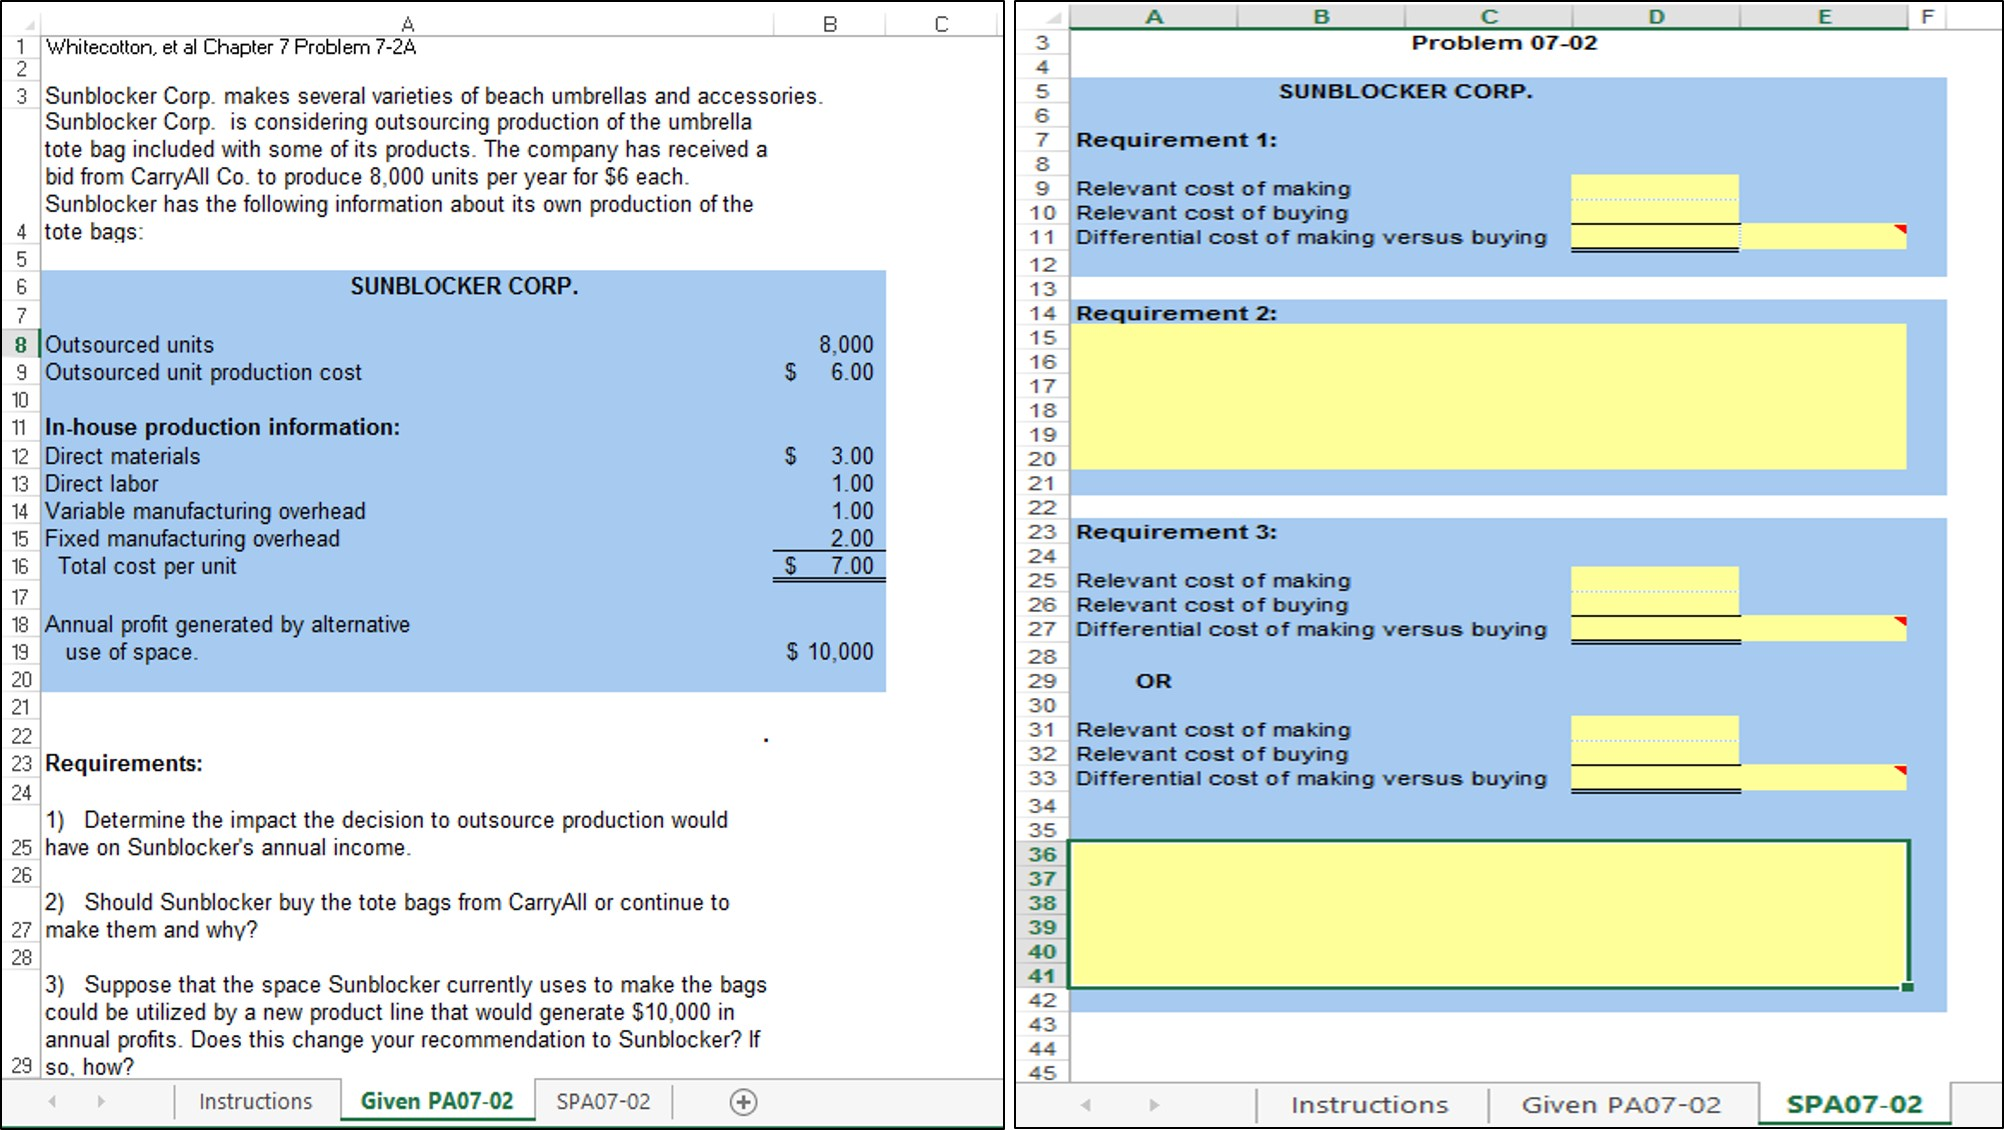Click the 'Direct materials' label cell
2004x1130 pixels.
(x=122, y=456)
